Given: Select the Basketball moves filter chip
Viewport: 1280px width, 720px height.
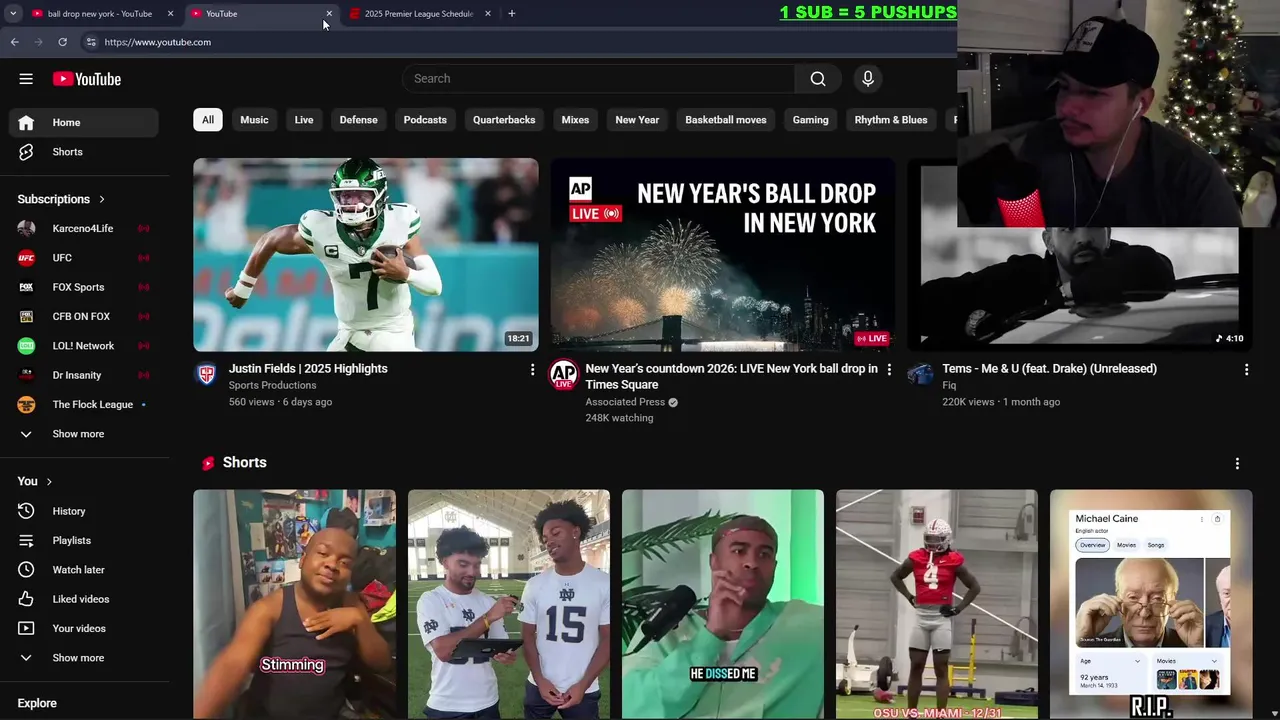Looking at the screenshot, I should (x=726, y=120).
